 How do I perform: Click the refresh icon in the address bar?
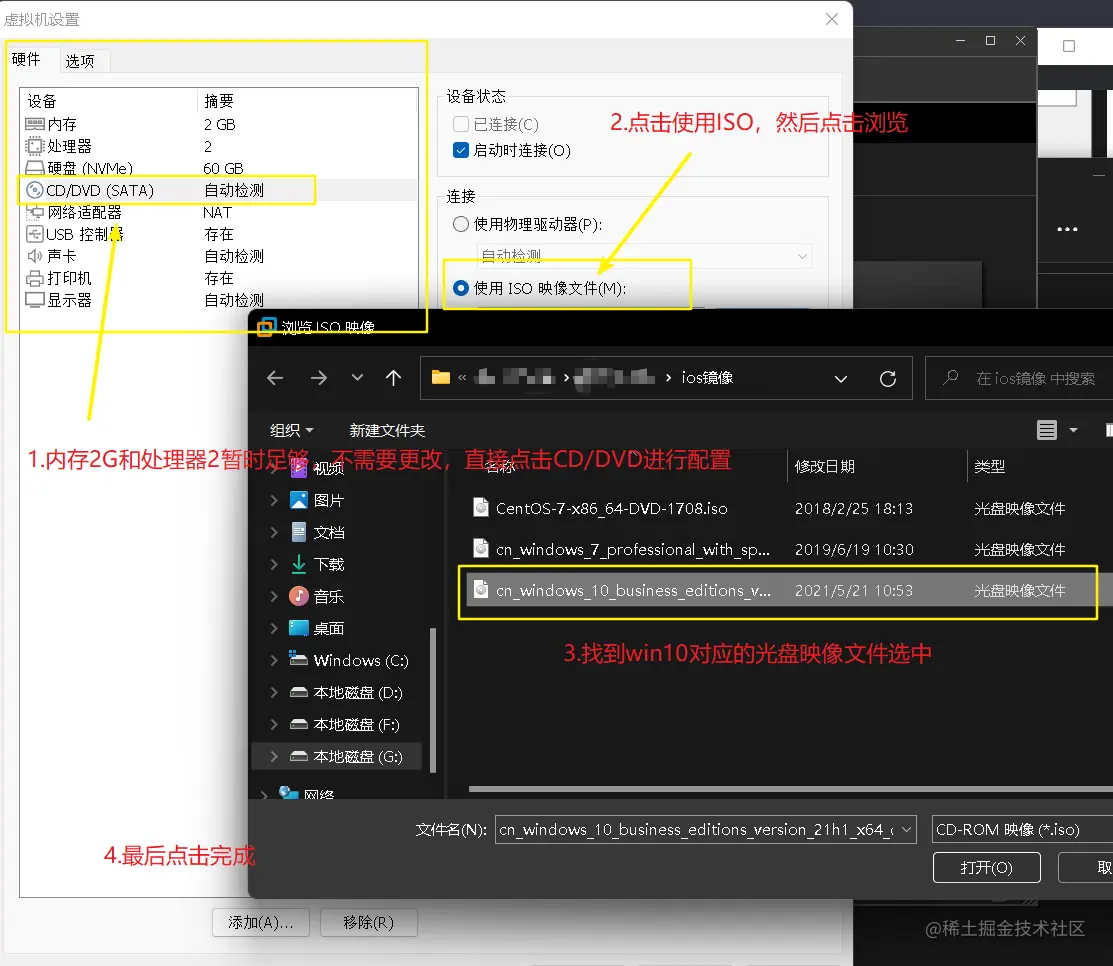[887, 378]
